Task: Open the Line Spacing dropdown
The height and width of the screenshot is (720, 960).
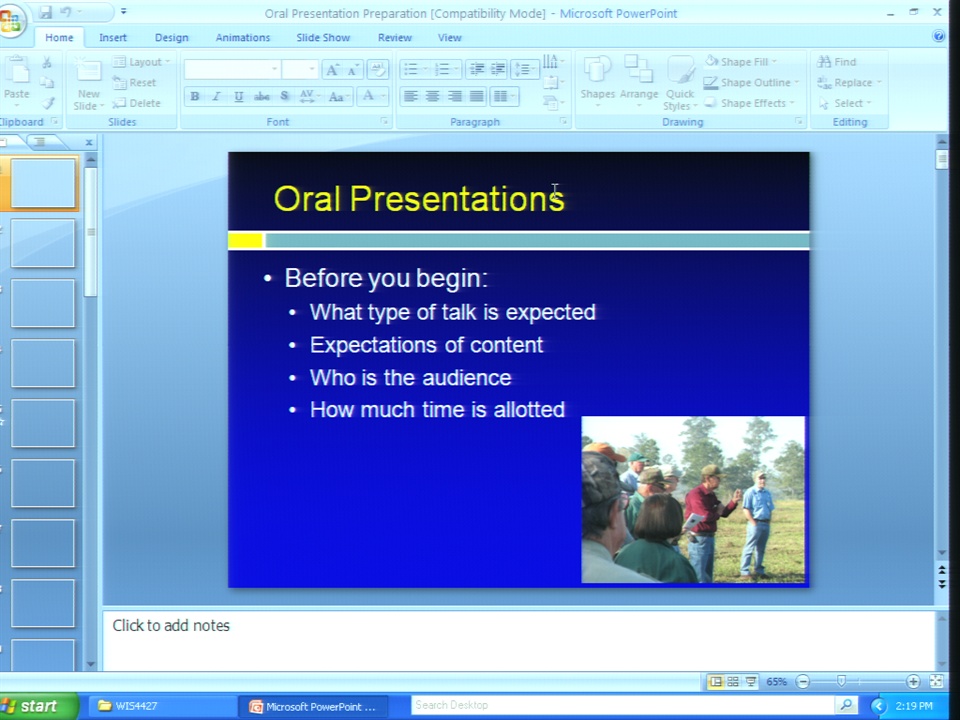Action: 524,69
